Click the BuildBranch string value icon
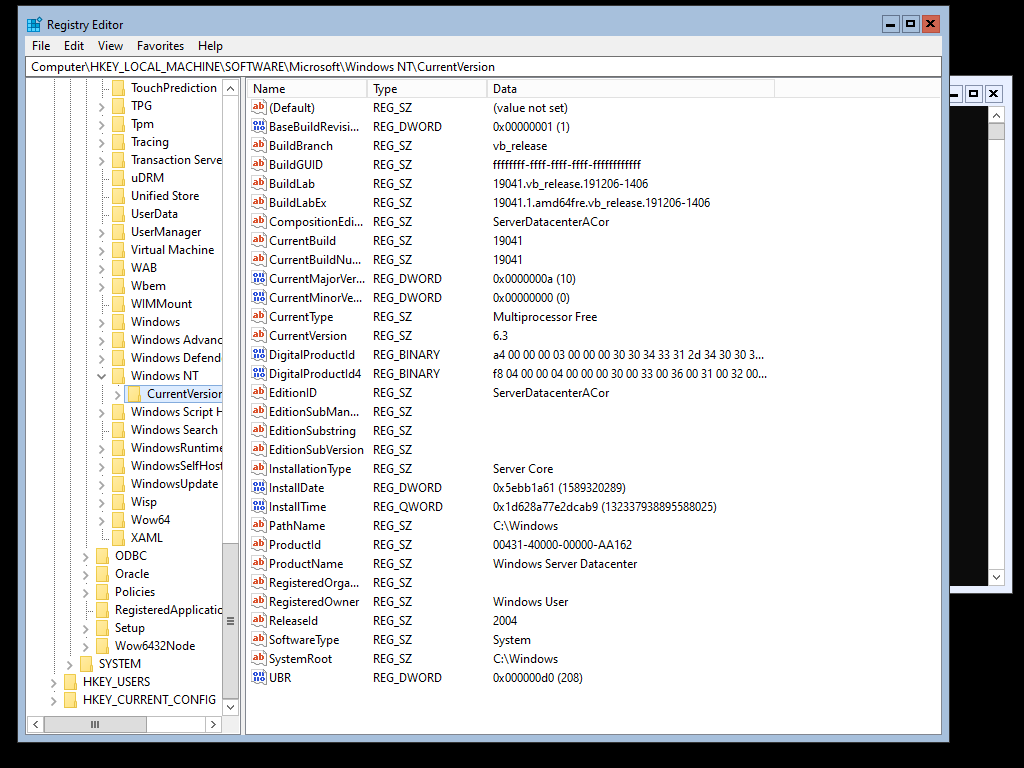Image resolution: width=1024 pixels, height=768 pixels. point(259,146)
